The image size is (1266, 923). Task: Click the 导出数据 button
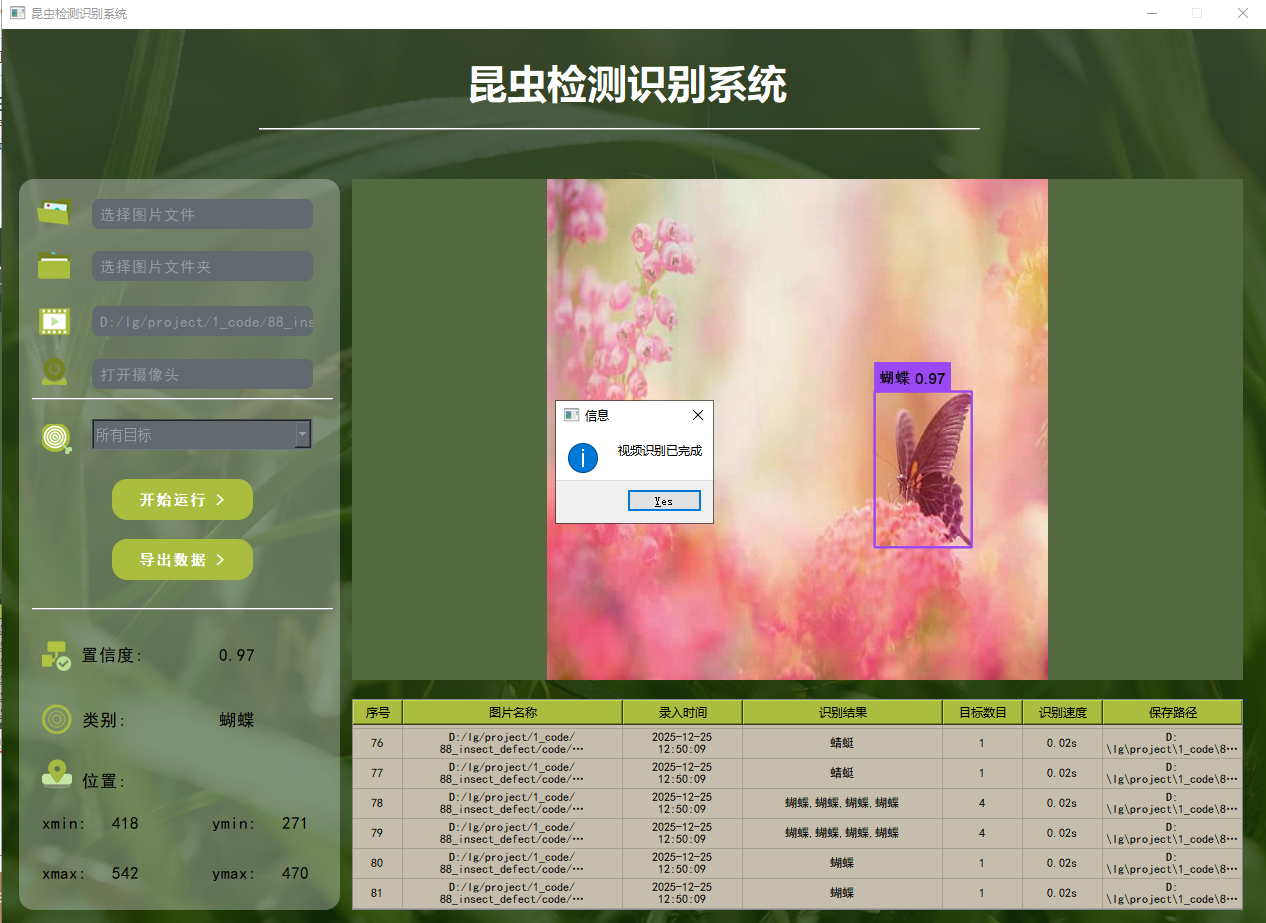point(182,559)
